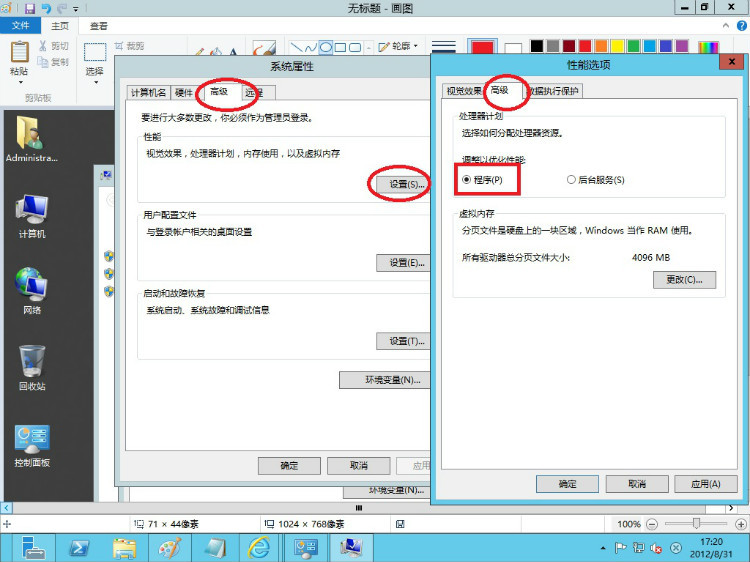Click the Paste (粘贴) clipboard icon
The image size is (750, 562).
(19, 52)
